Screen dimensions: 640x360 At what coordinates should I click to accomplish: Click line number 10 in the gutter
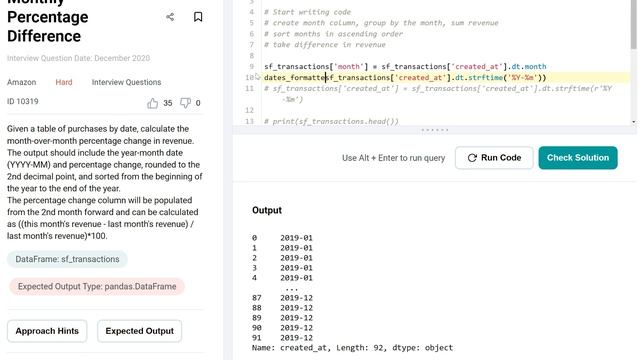249,78
